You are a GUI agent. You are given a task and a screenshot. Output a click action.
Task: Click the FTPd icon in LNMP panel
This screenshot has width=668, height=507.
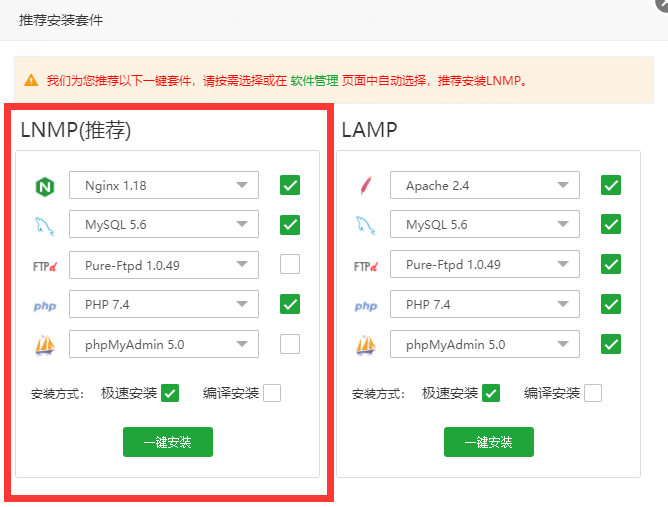(45, 267)
